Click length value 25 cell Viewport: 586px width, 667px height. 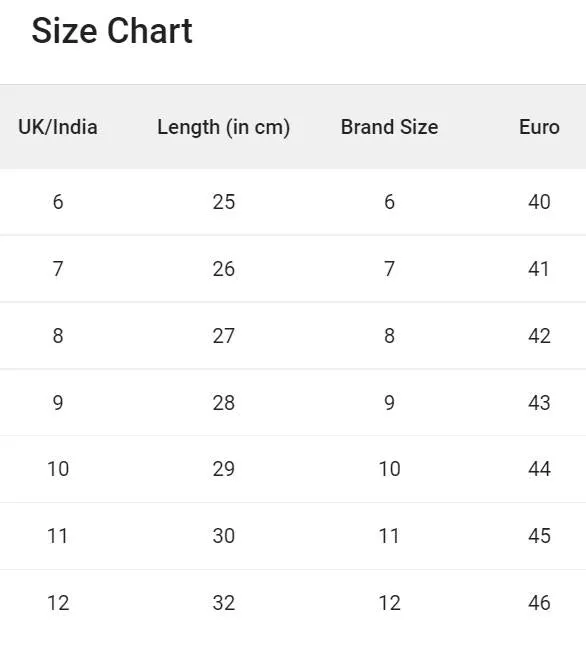pyautogui.click(x=224, y=202)
